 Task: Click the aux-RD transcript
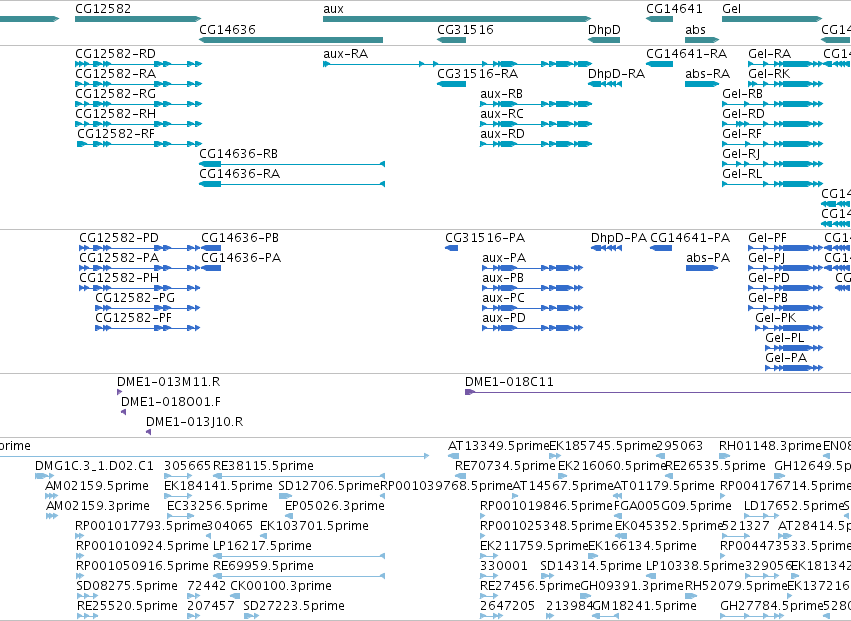(x=536, y=144)
